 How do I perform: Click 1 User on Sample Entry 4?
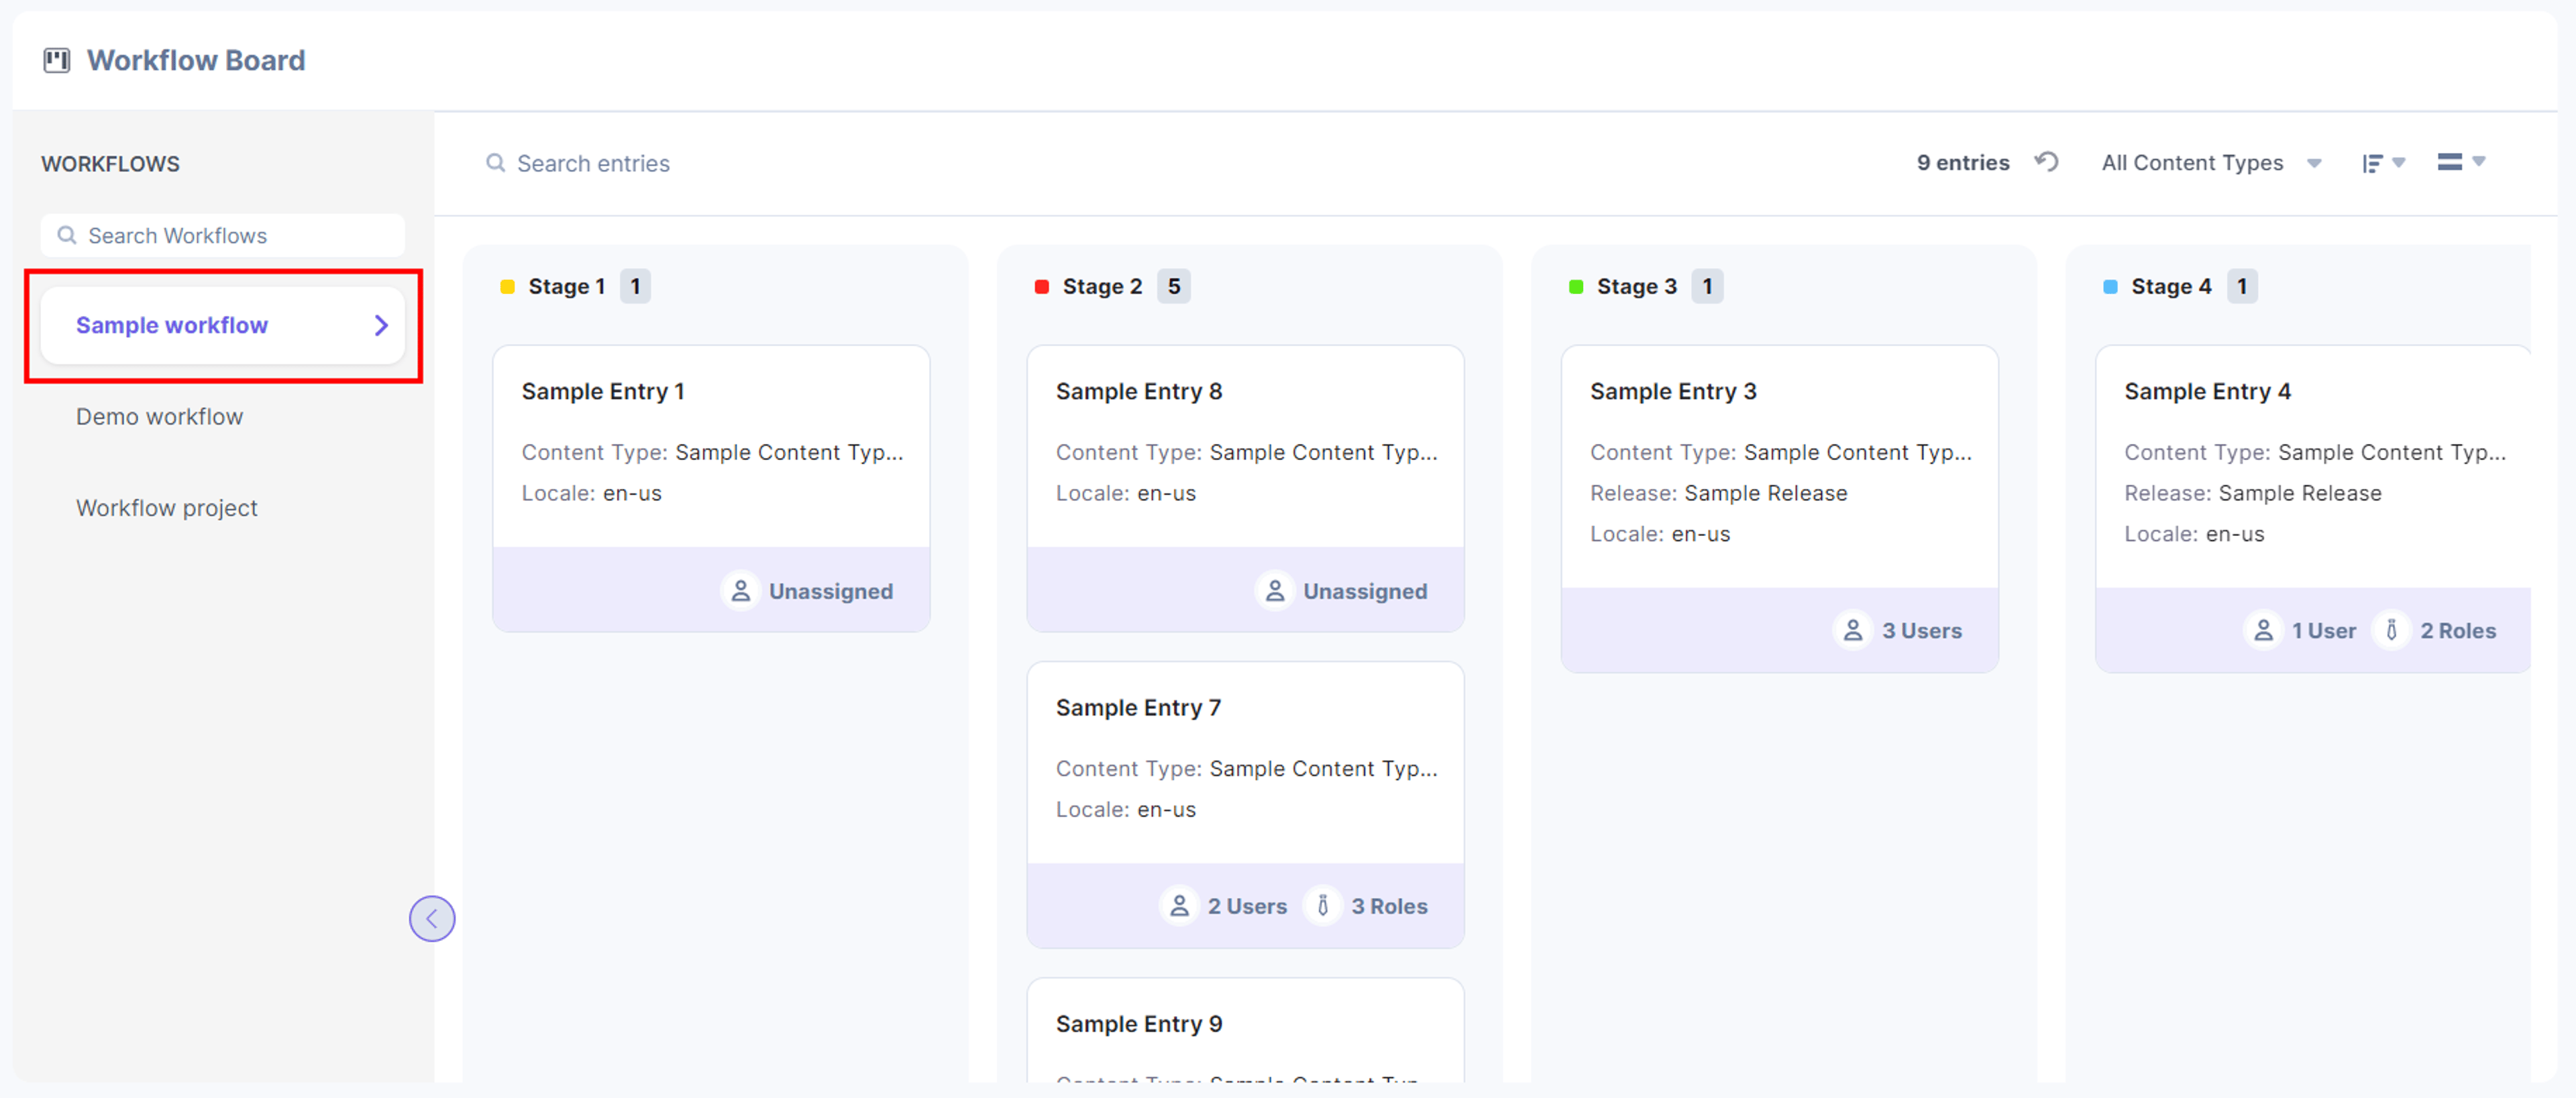2323,631
